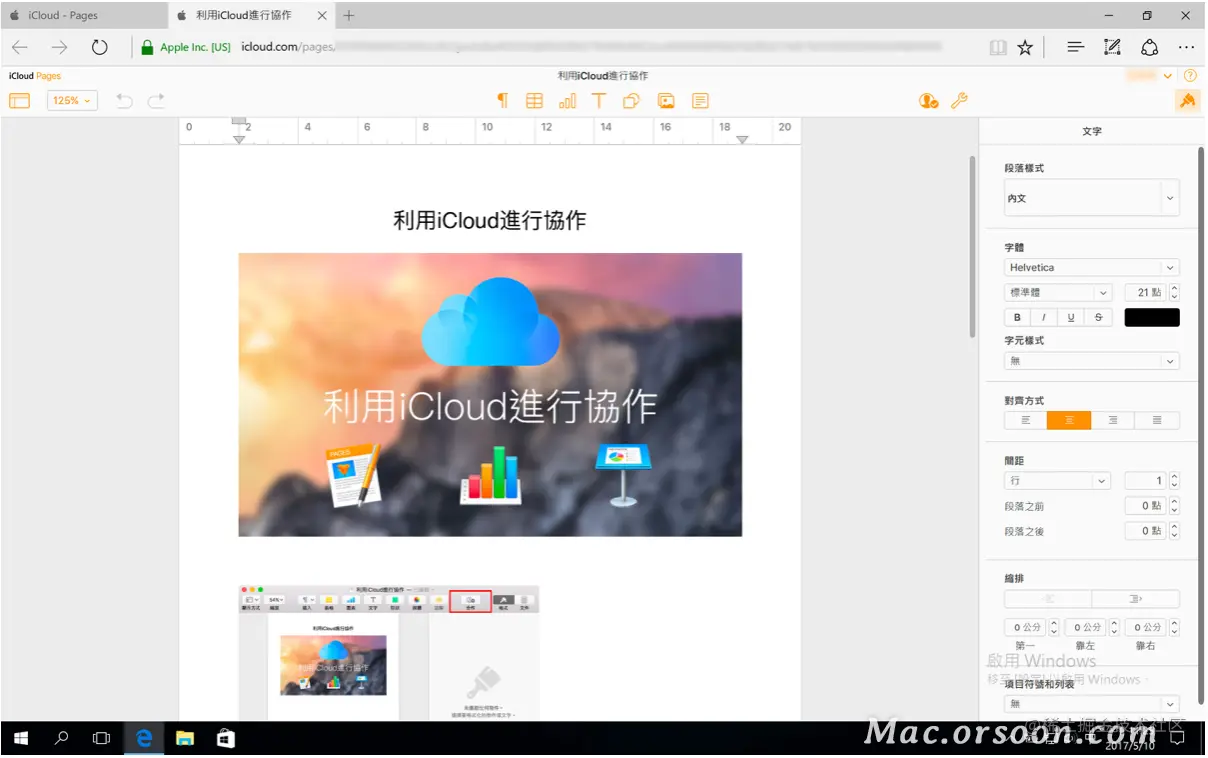Switch to the iCloud - Pages tab
The image size is (1208, 758).
83,15
